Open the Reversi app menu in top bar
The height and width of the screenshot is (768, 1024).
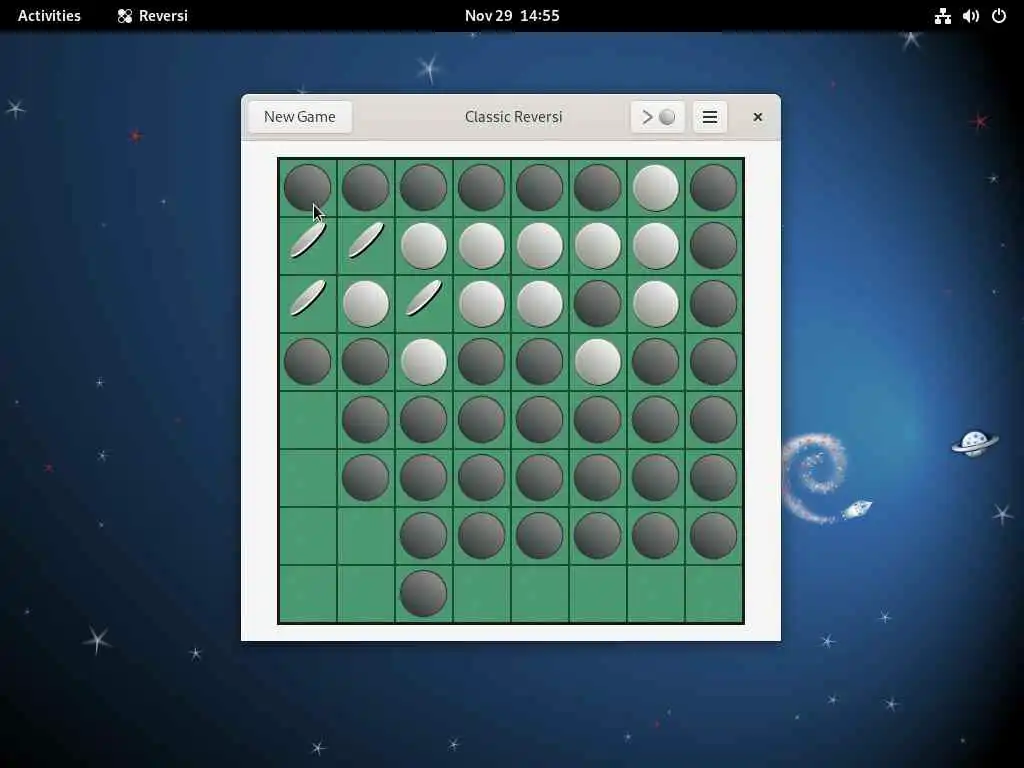153,16
